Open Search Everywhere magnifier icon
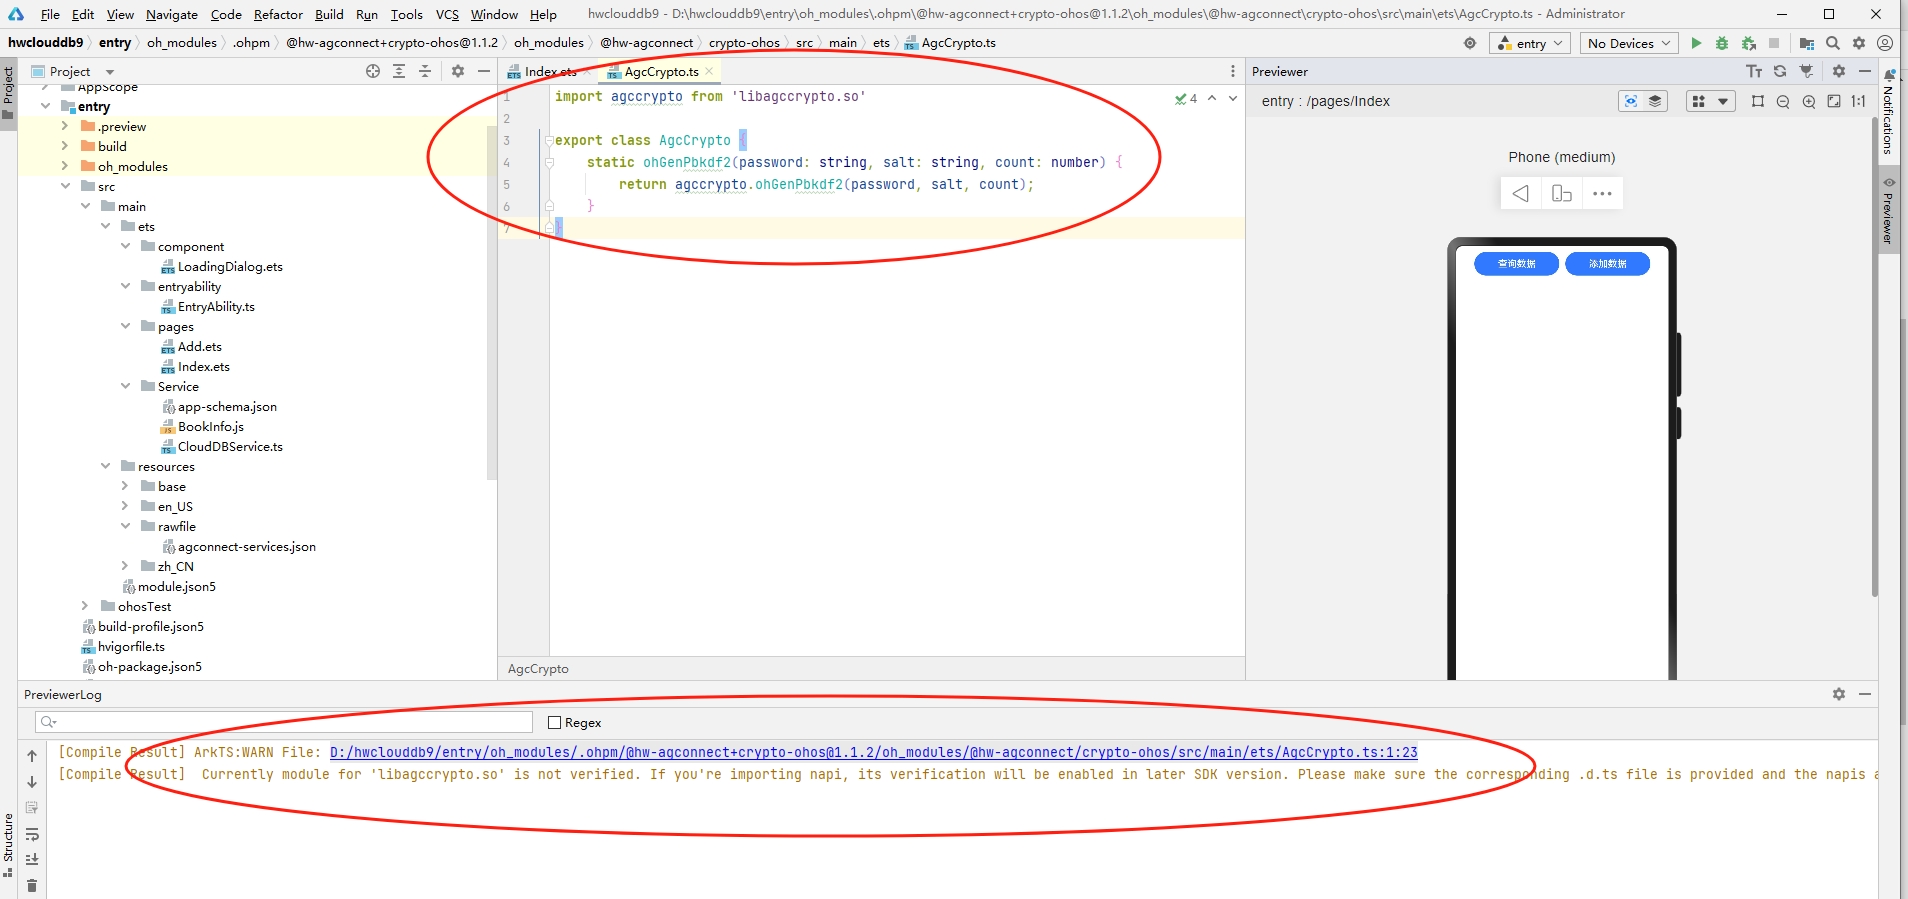This screenshot has height=899, width=1908. coord(1833,43)
